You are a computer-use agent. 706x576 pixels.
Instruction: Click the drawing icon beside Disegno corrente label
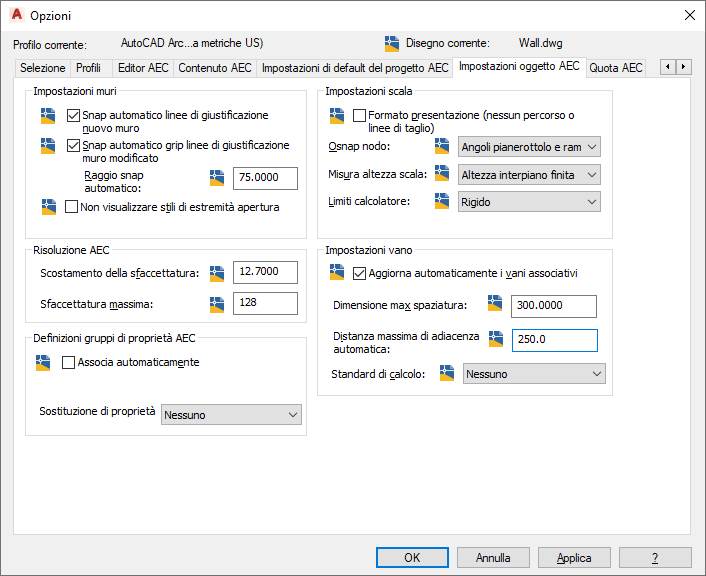(x=392, y=44)
